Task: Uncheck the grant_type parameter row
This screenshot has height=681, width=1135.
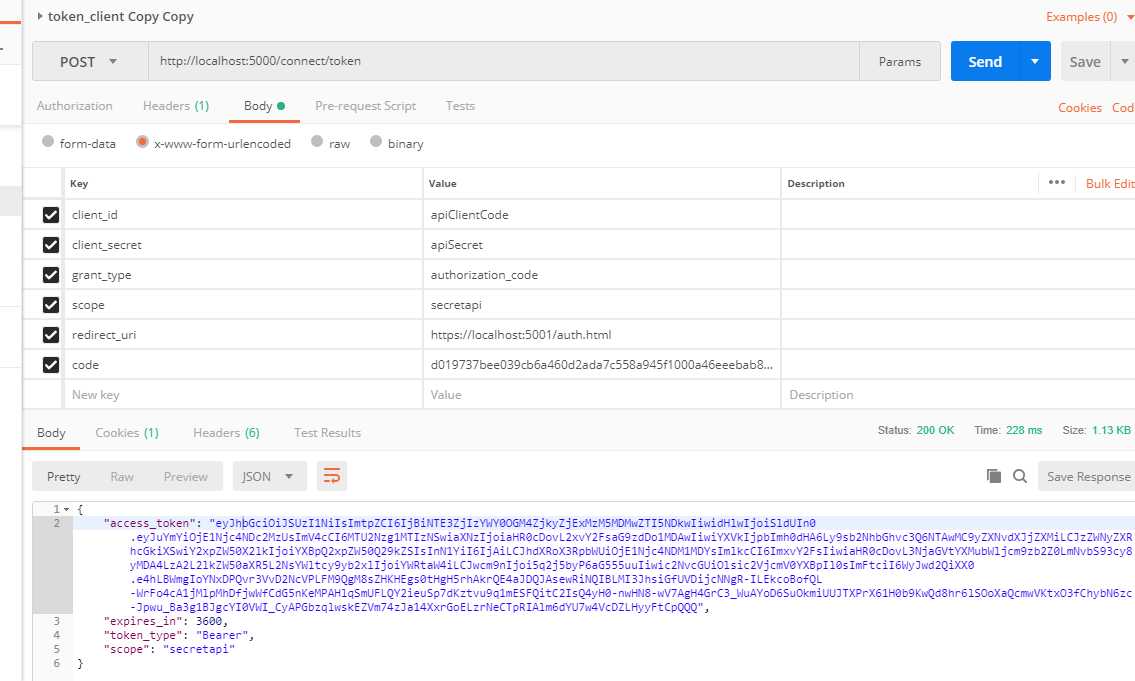Action: tap(51, 275)
